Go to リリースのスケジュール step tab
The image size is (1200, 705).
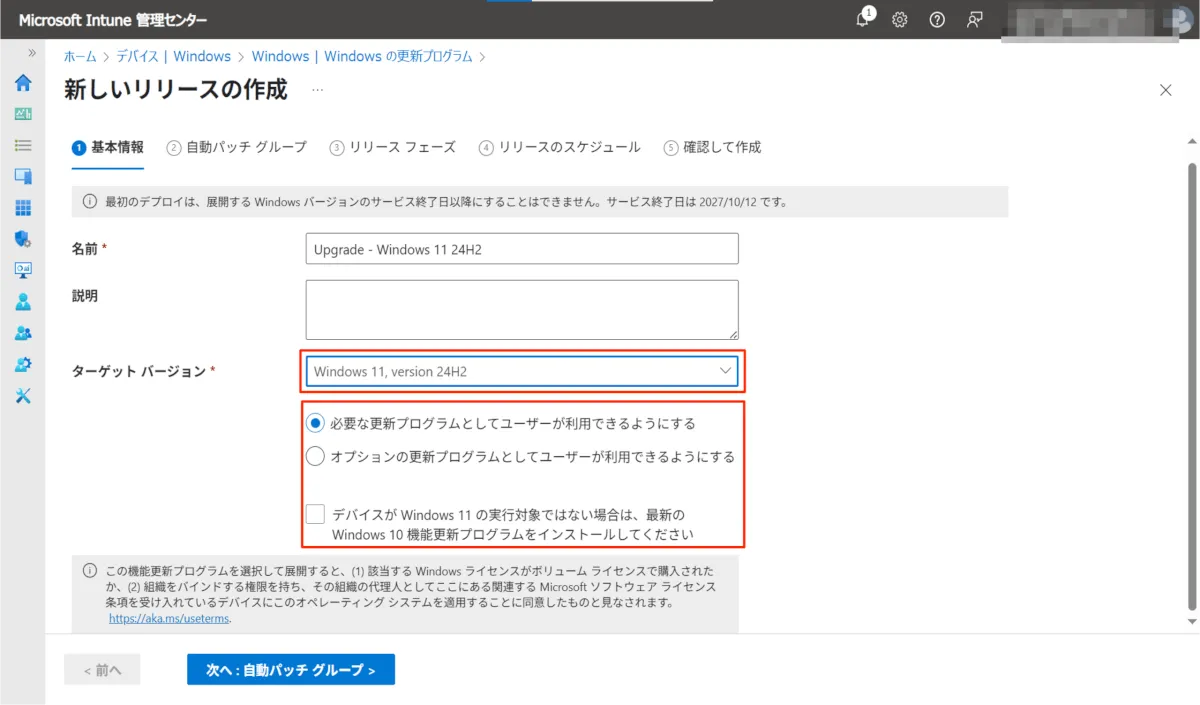point(560,147)
